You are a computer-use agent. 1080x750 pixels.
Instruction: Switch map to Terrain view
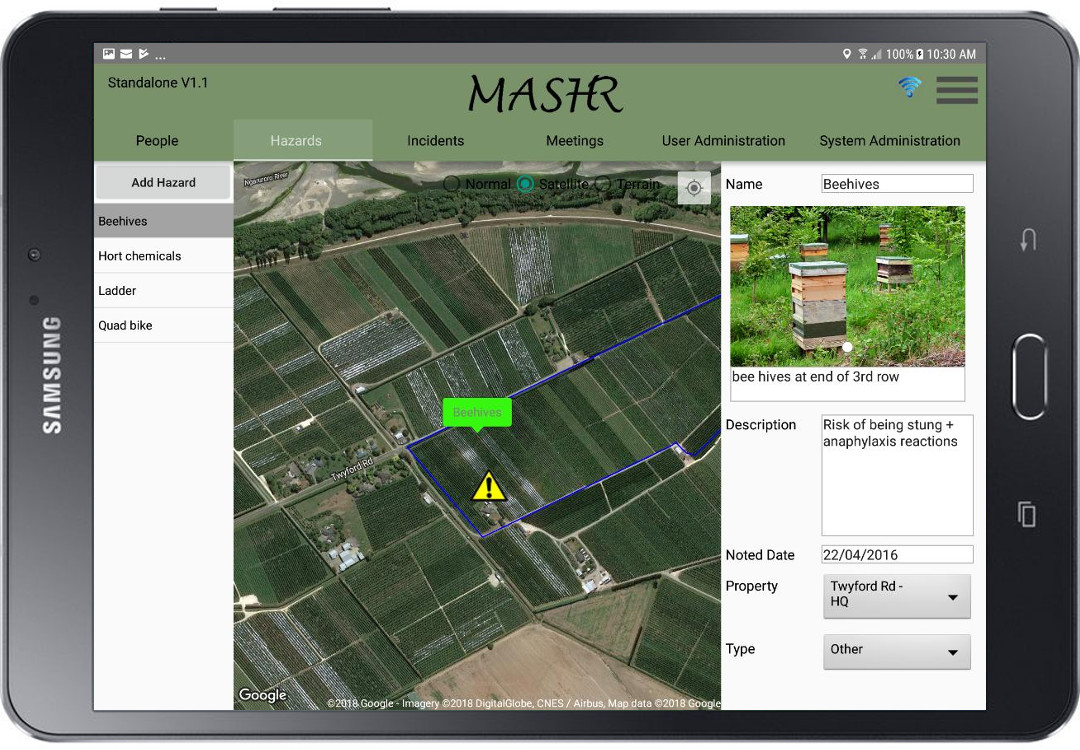click(x=603, y=184)
